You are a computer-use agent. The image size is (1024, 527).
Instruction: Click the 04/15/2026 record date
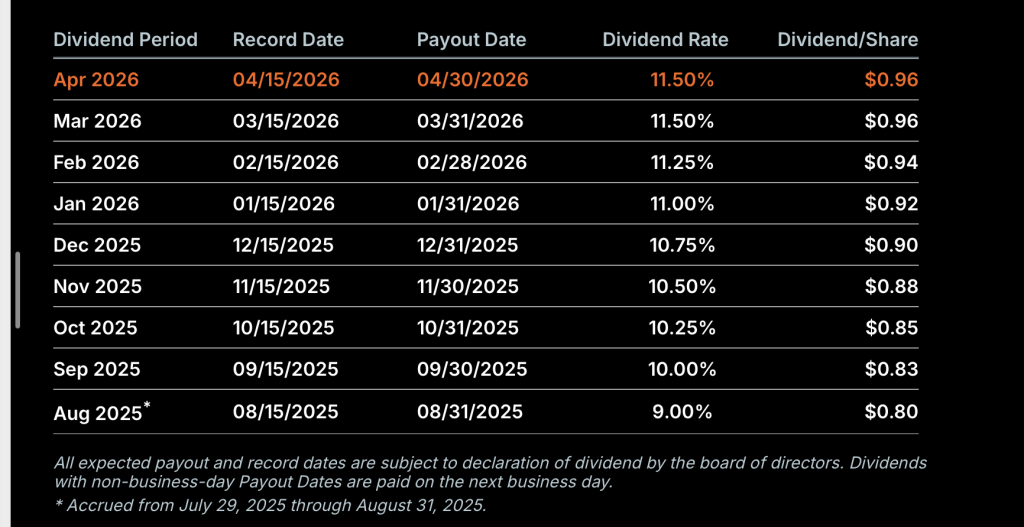(x=286, y=80)
